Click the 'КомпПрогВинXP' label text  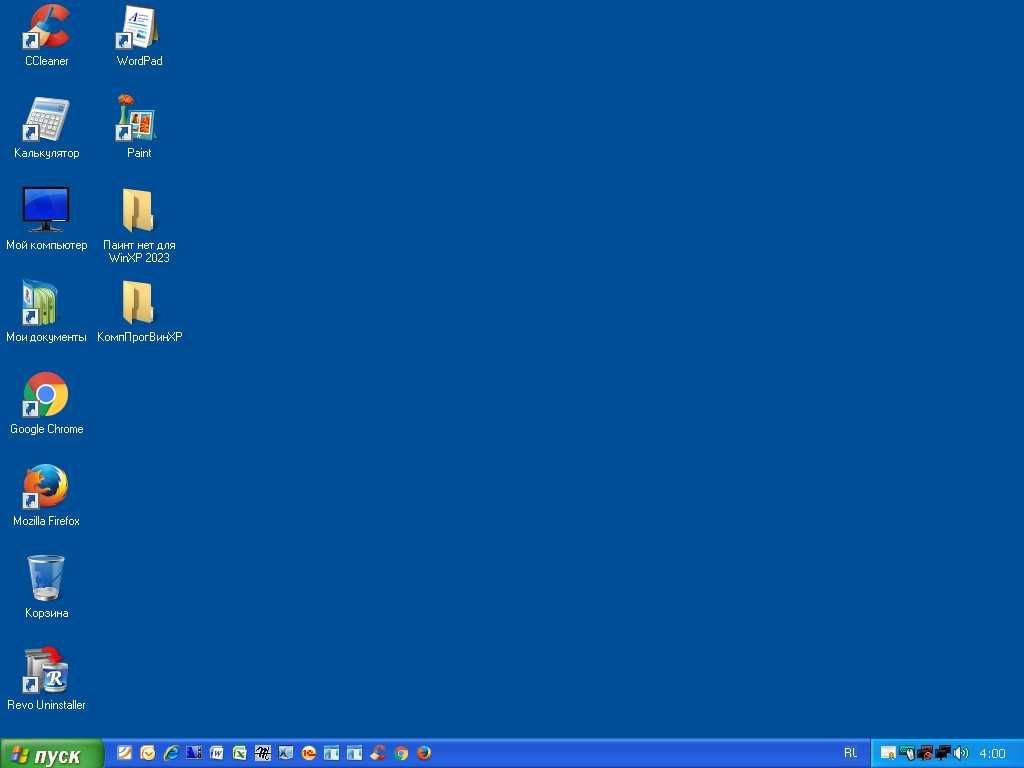139,337
